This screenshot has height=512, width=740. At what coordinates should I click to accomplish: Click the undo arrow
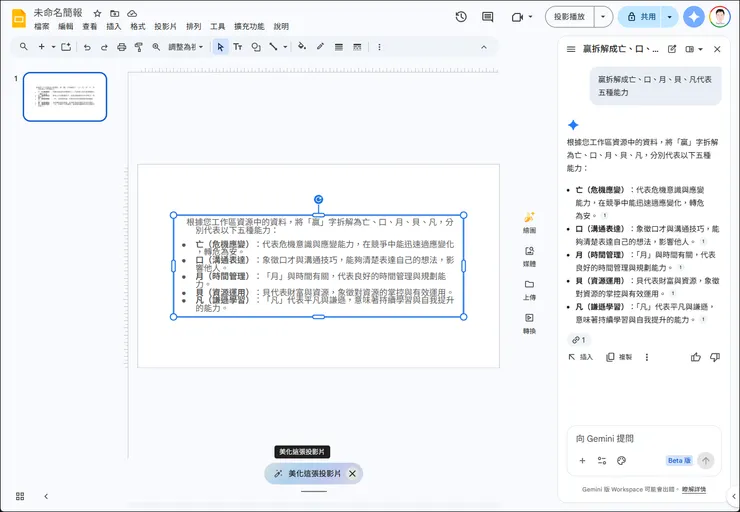[x=87, y=47]
